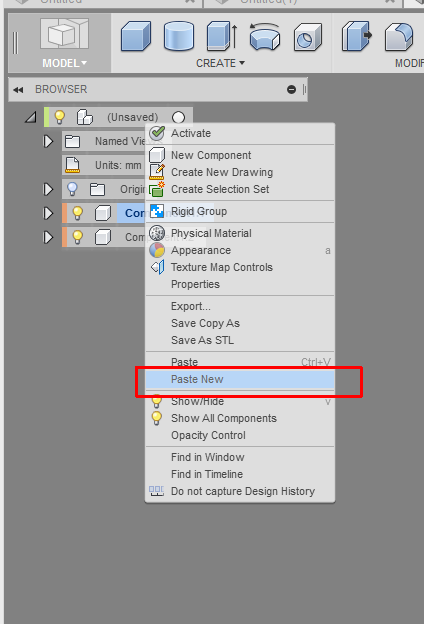
Task: Collapse the Browser panel with double-arrow
Action: [x=18, y=90]
